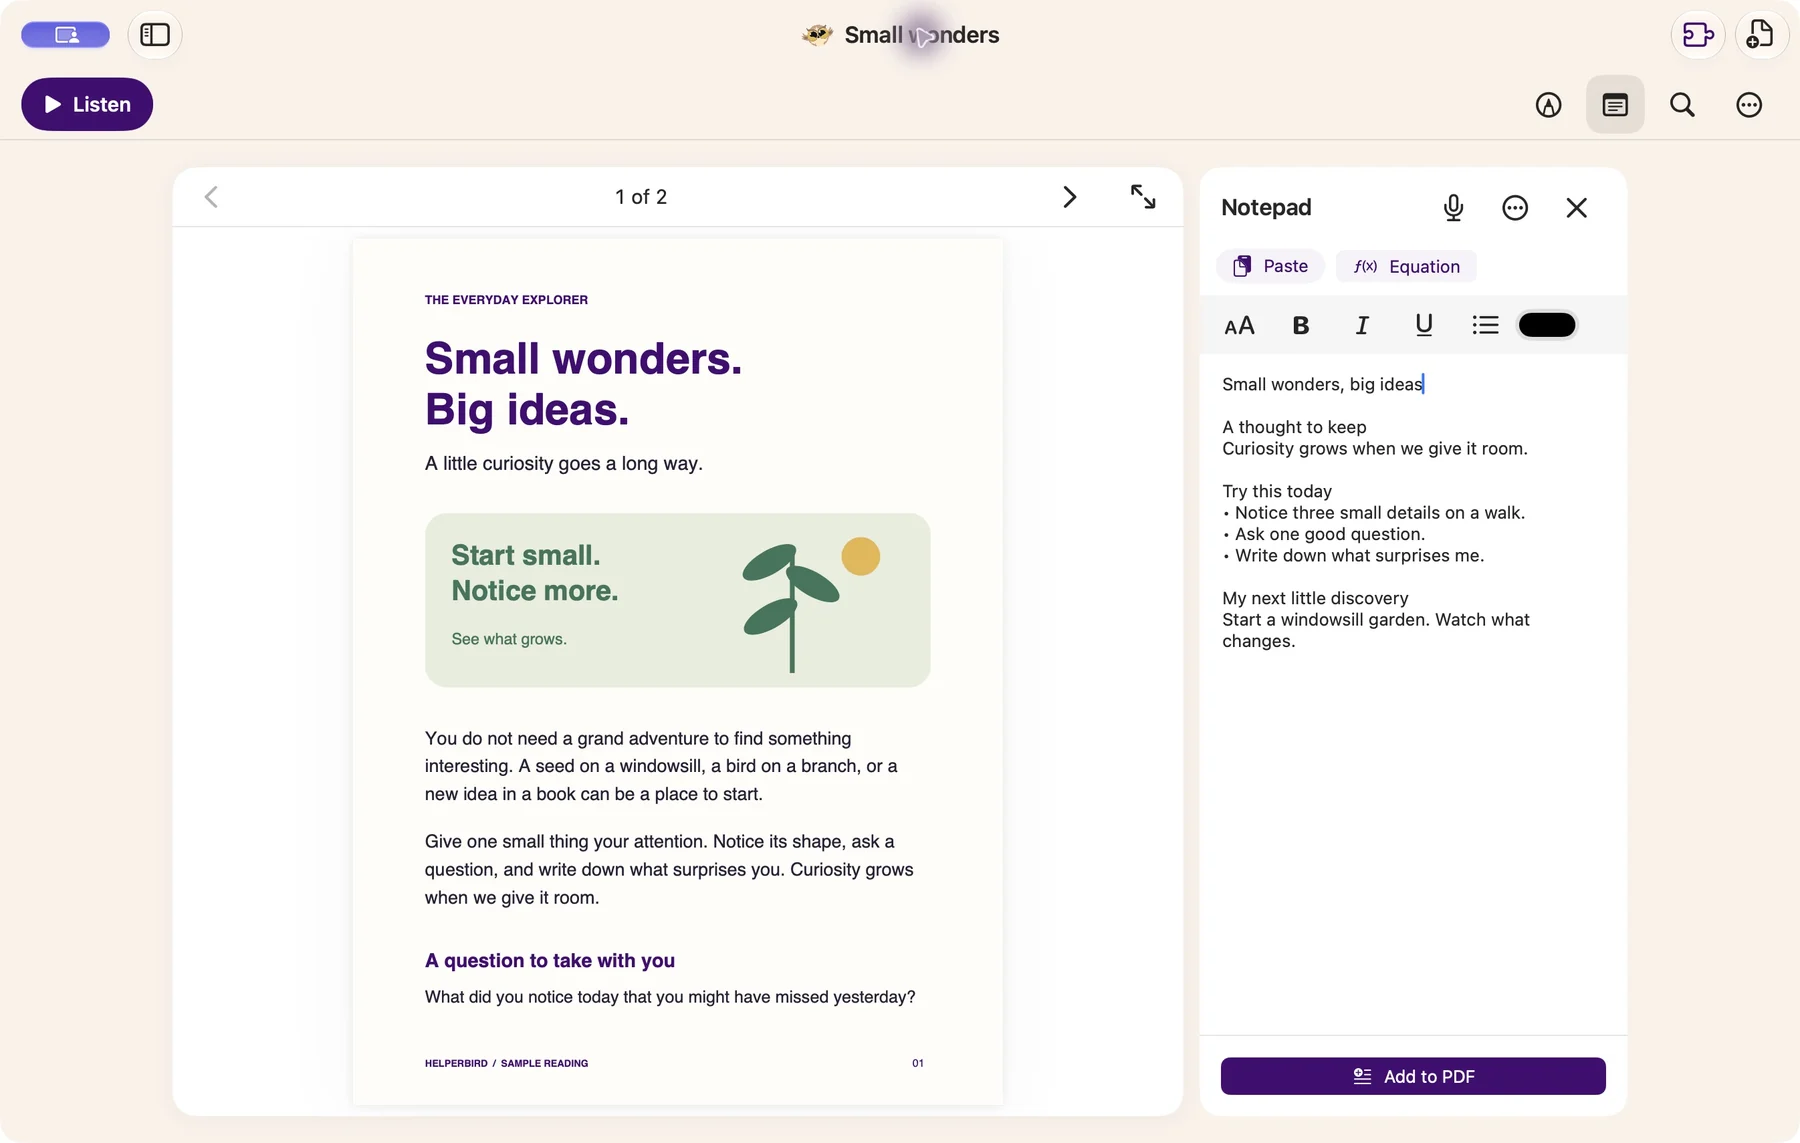1800x1143 pixels.
Task: Click the add new file icon
Action: point(1761,35)
